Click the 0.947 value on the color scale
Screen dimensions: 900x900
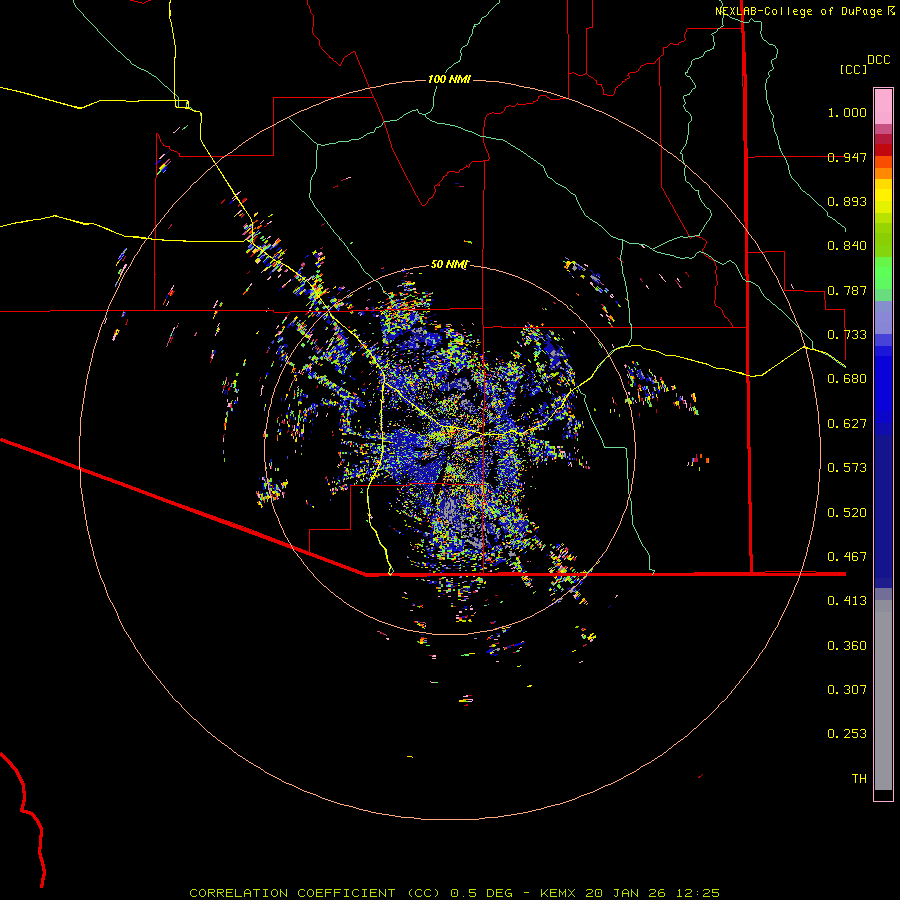click(x=847, y=157)
